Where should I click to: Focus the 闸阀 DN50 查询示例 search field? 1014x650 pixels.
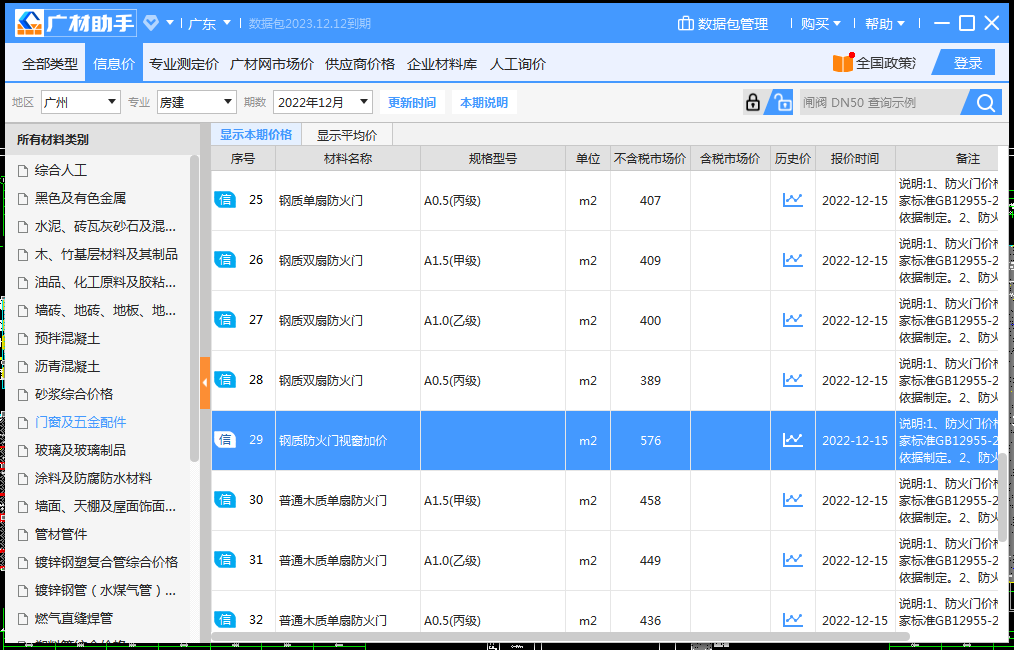tap(879, 102)
